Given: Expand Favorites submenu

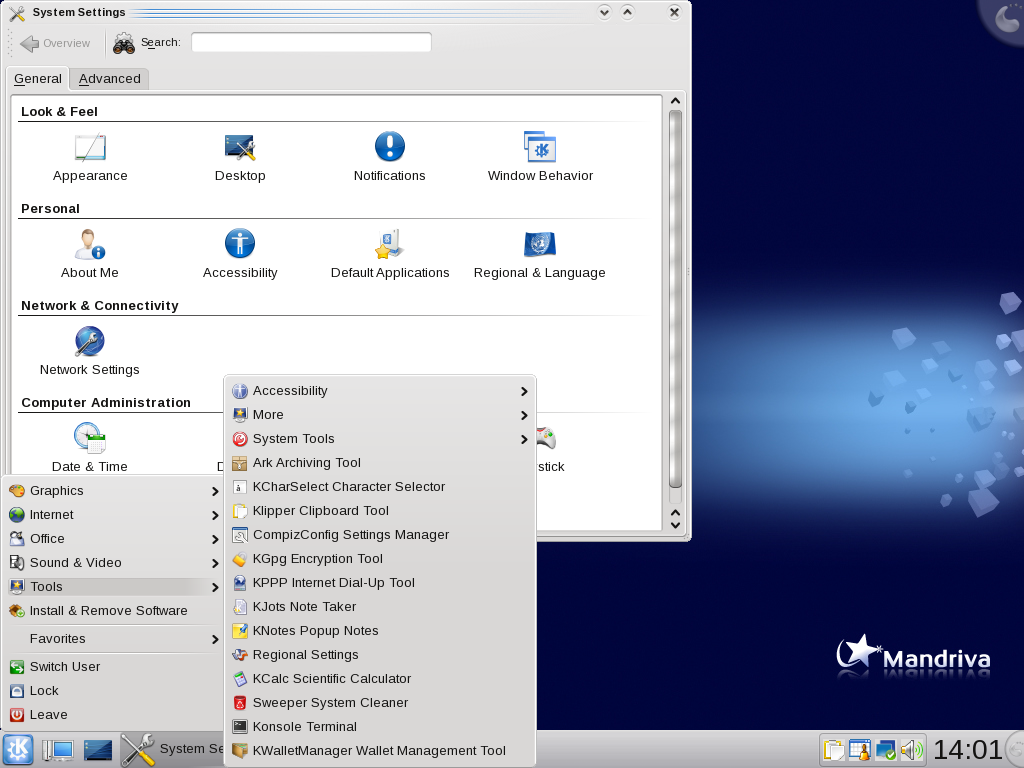Looking at the screenshot, I should pyautogui.click(x=114, y=639).
